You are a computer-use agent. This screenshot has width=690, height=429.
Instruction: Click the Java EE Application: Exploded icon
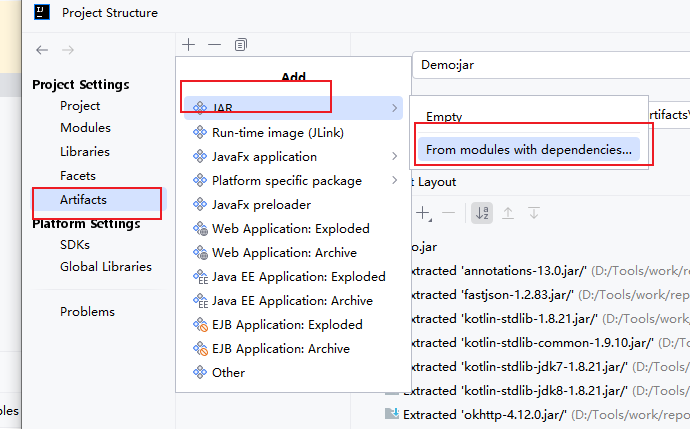[200, 277]
